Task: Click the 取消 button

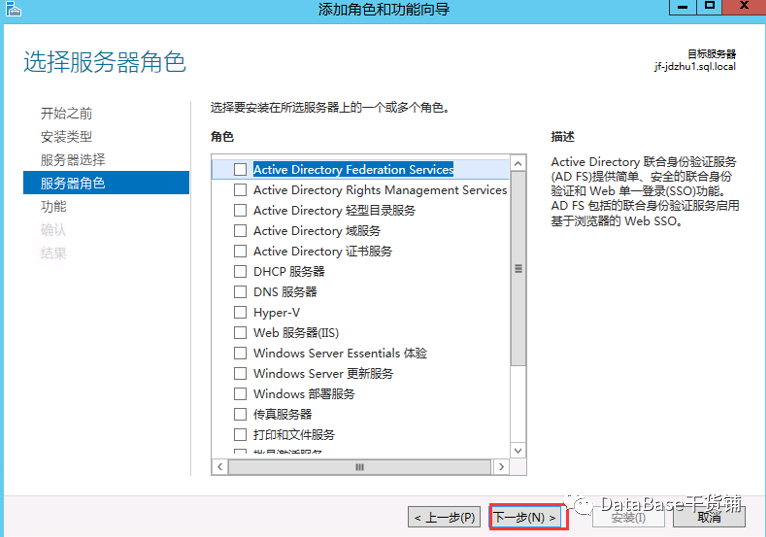Action: (709, 517)
